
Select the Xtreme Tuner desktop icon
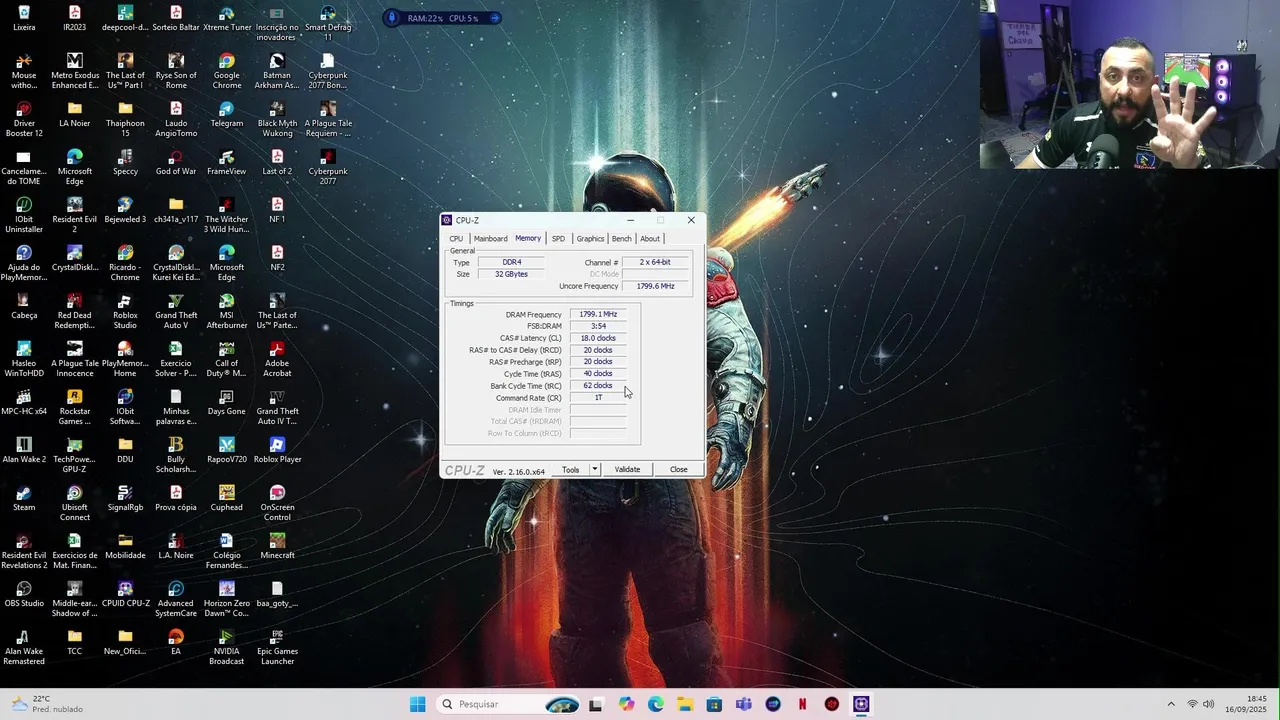(227, 19)
